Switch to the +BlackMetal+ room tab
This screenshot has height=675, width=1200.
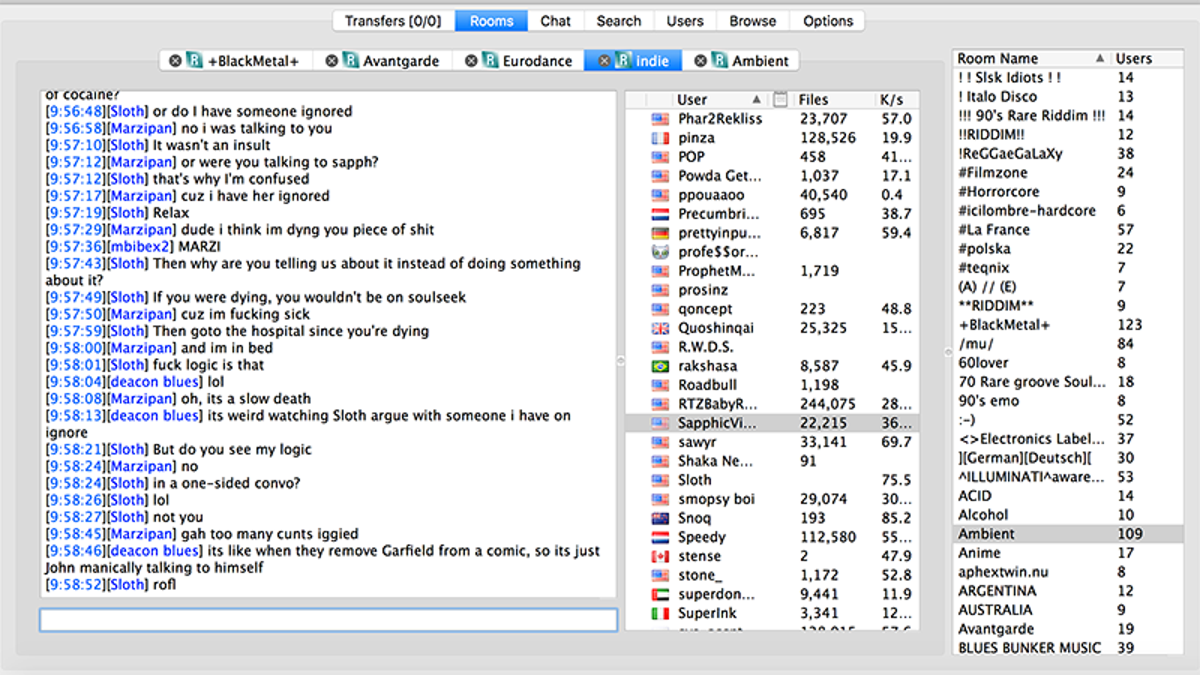pyautogui.click(x=235, y=61)
